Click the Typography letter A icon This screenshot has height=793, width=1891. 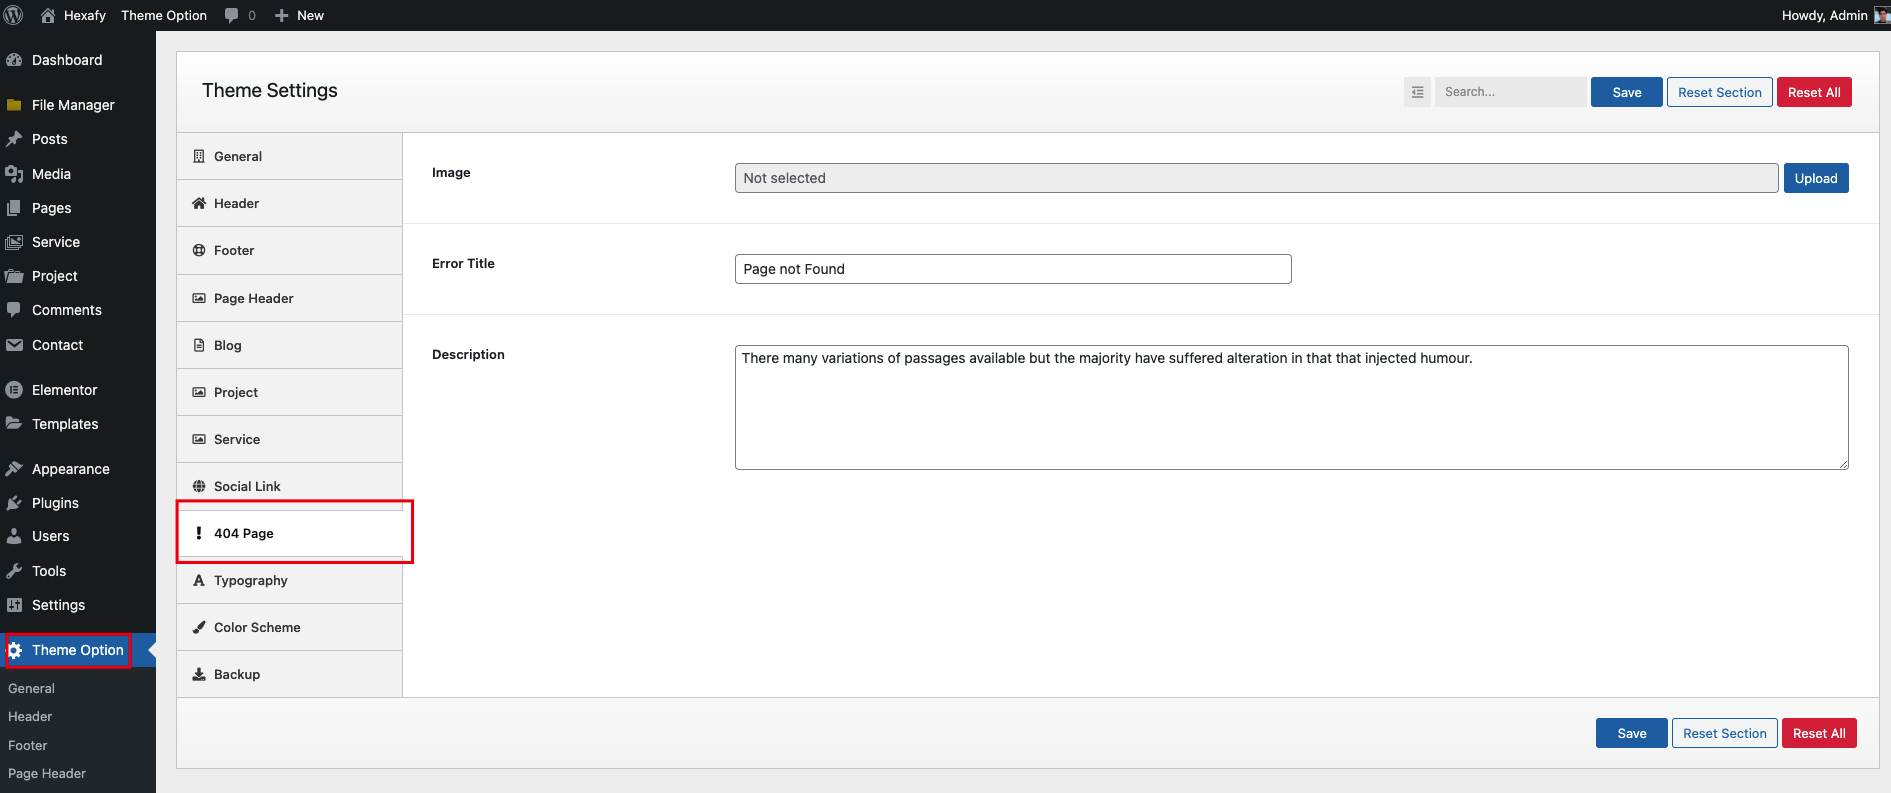(x=199, y=580)
